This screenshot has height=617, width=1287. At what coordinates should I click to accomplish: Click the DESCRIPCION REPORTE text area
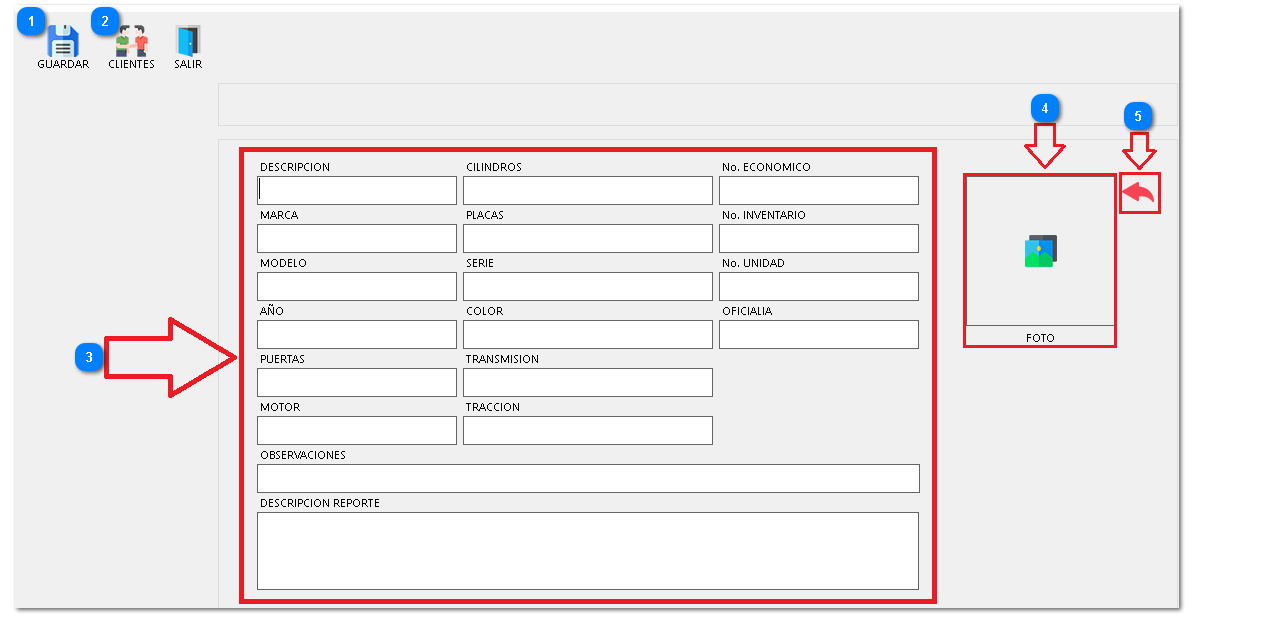coord(588,550)
